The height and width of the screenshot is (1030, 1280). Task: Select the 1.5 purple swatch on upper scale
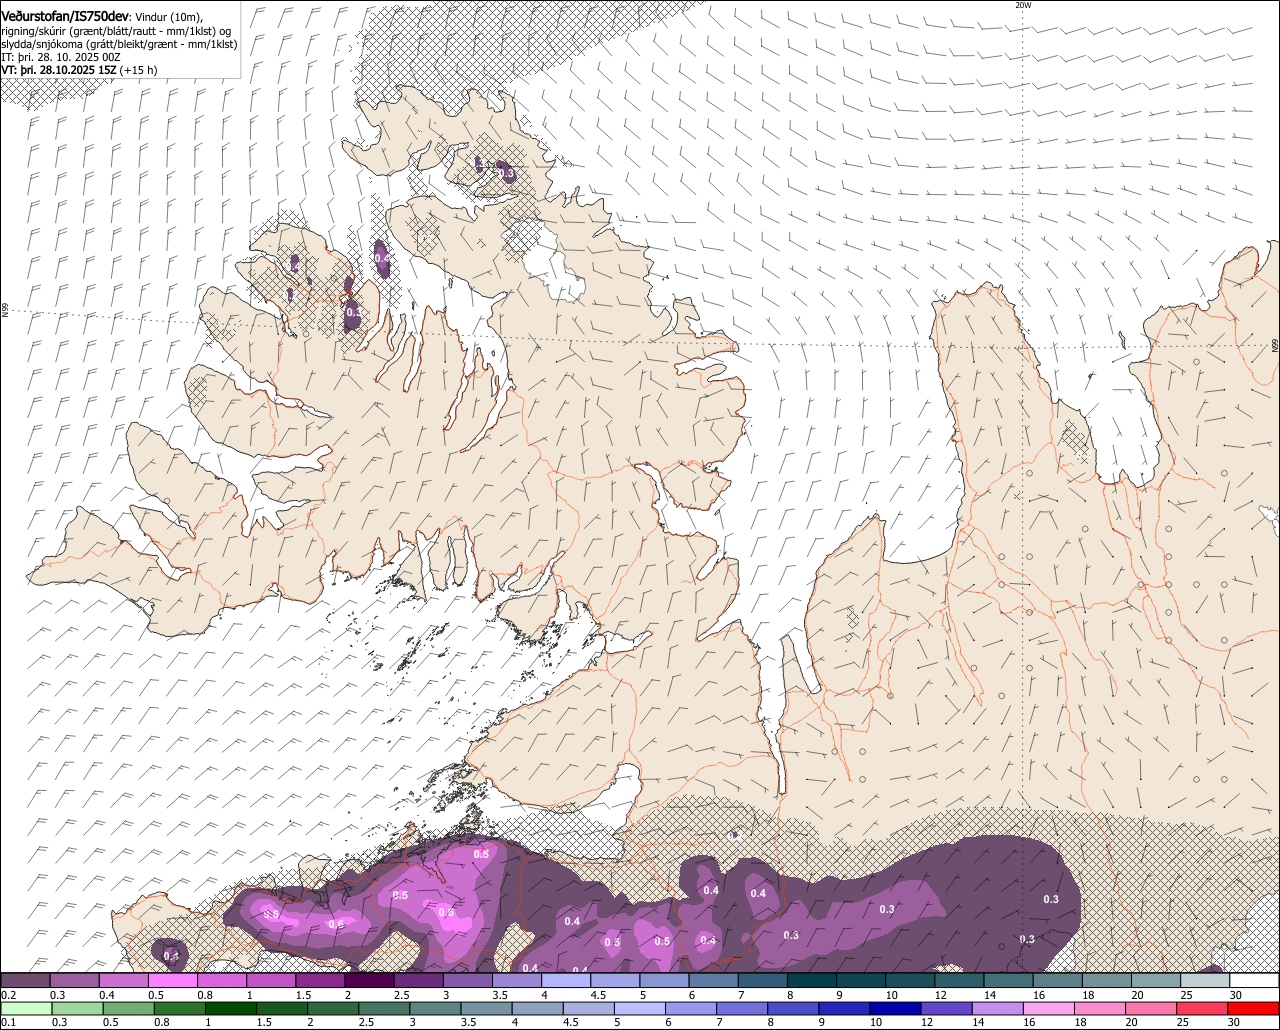[x=320, y=980]
